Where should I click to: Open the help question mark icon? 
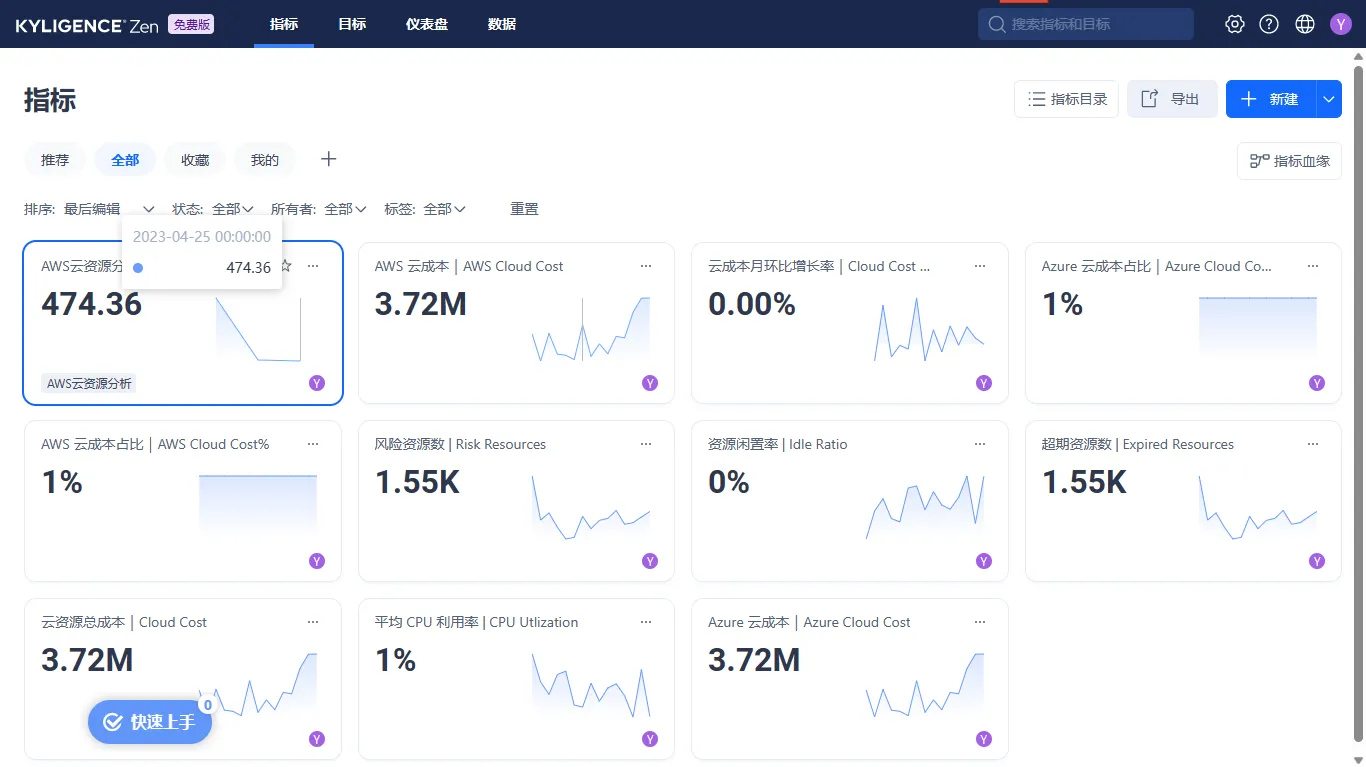pos(1269,24)
